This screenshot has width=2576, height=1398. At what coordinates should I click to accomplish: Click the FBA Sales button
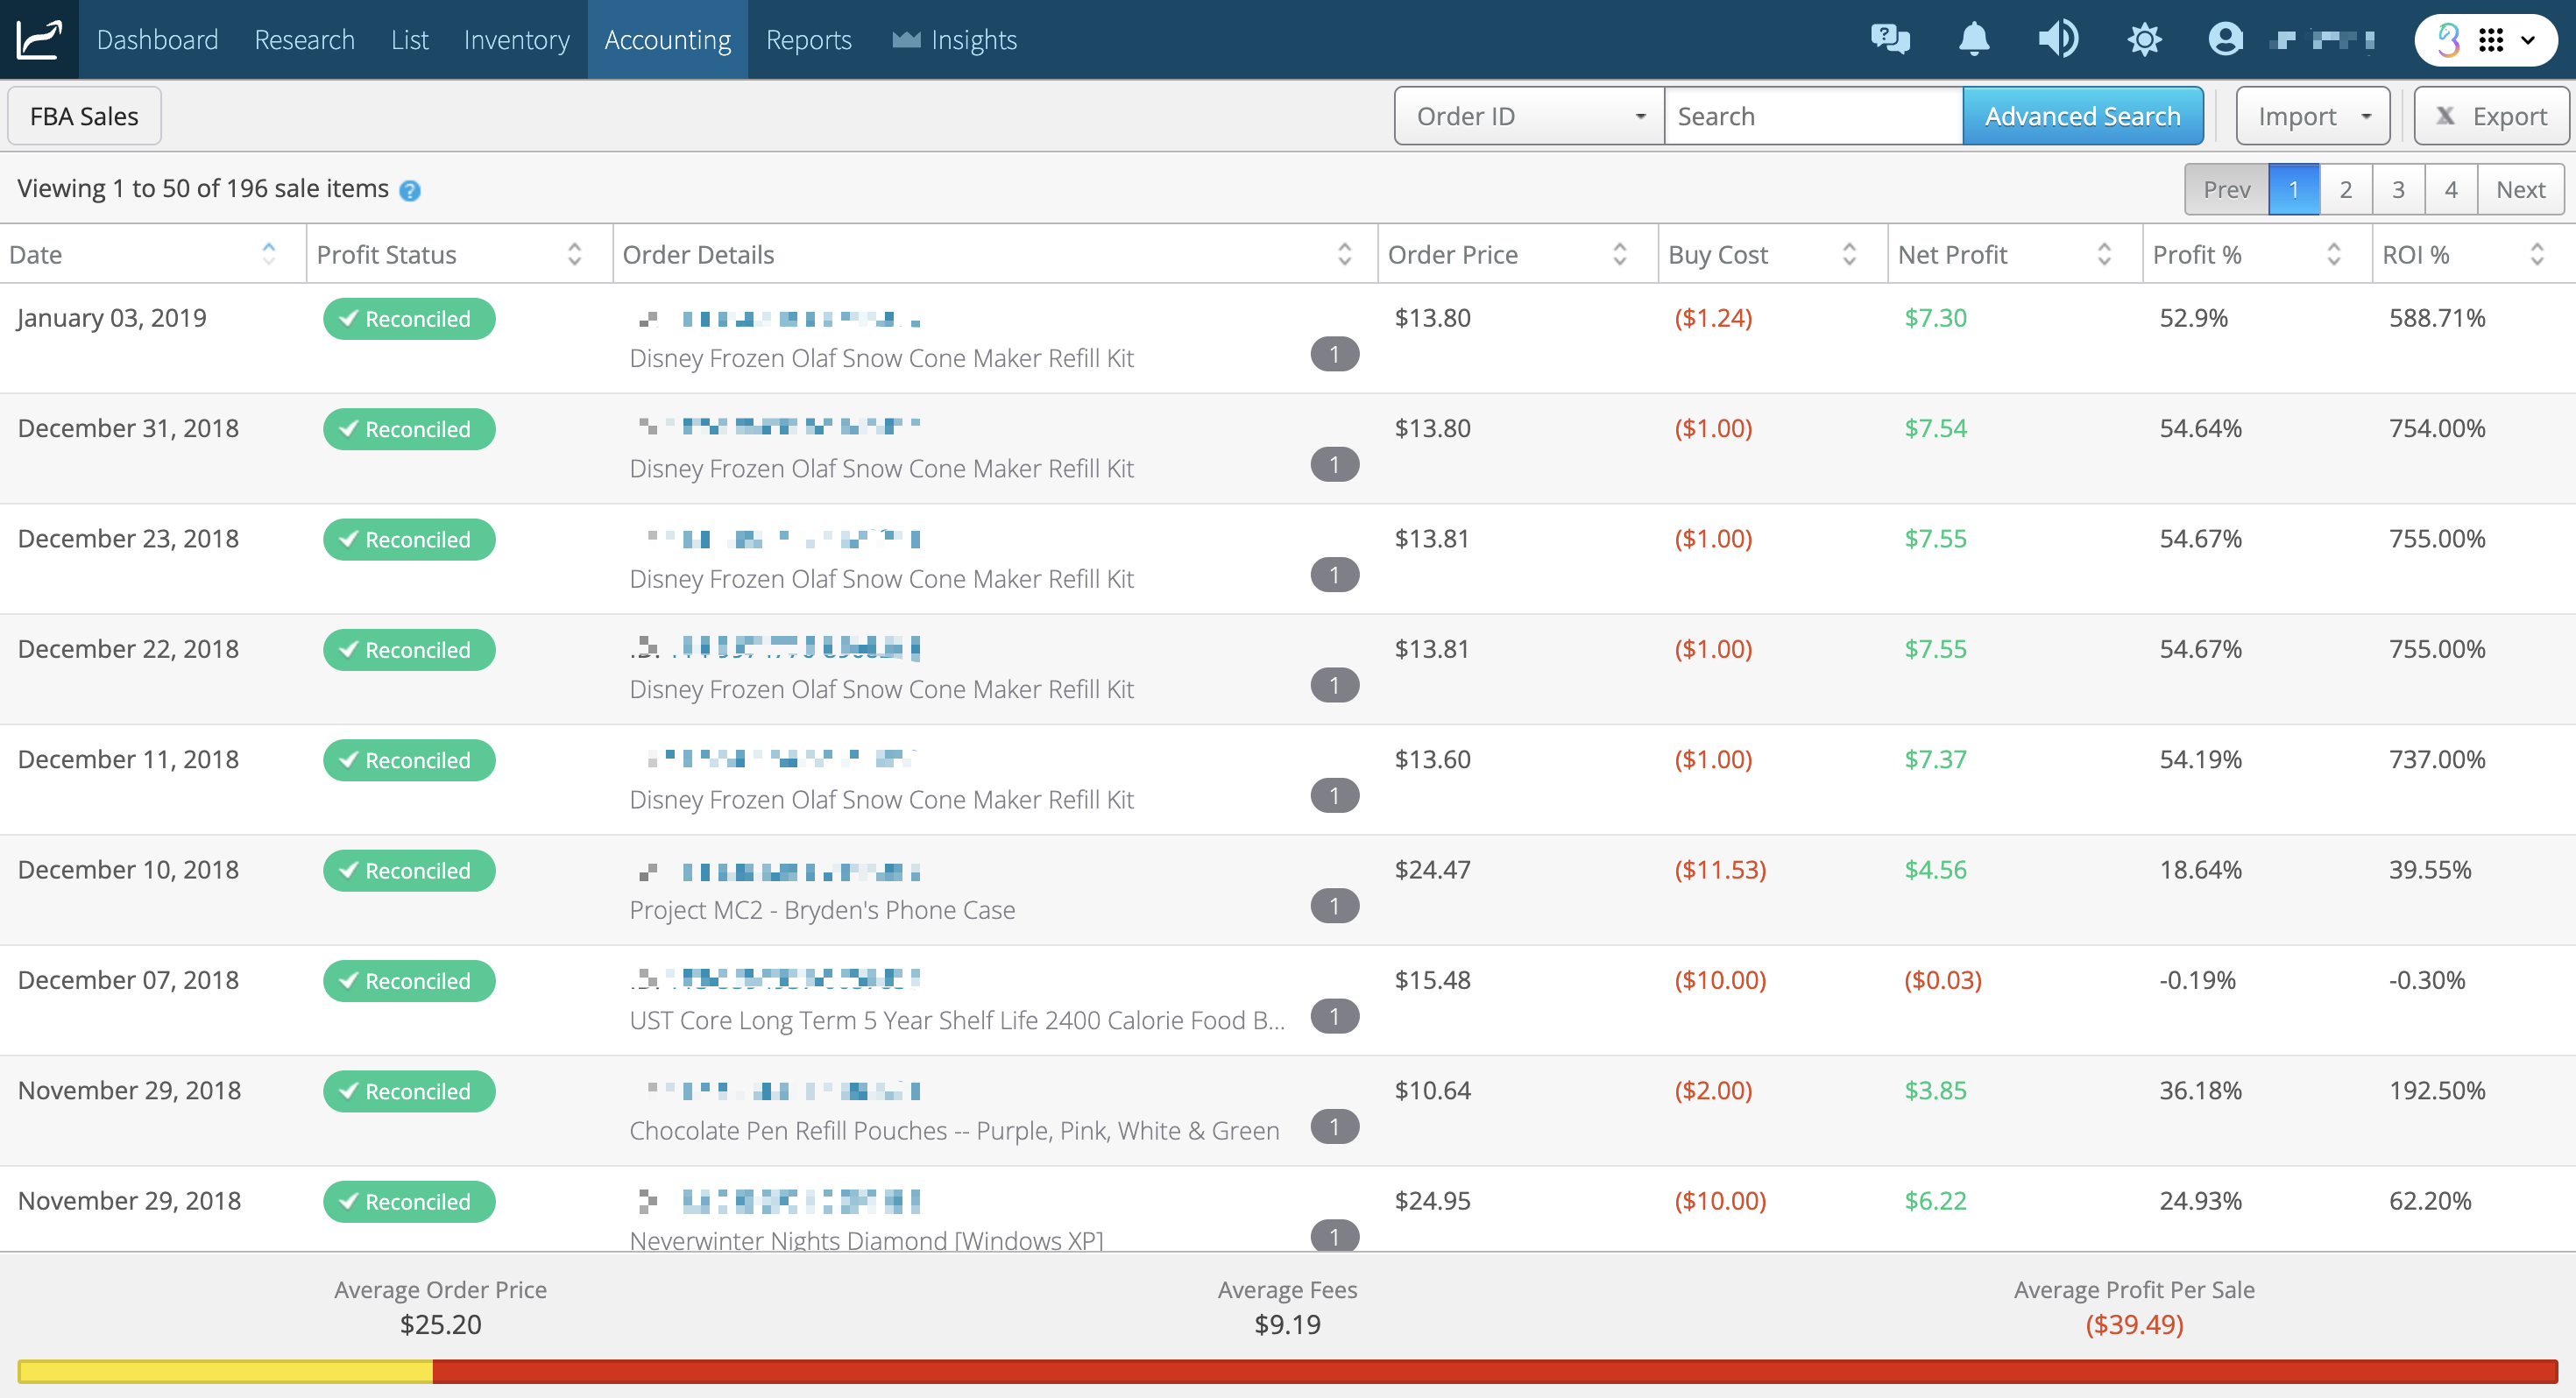[x=85, y=116]
